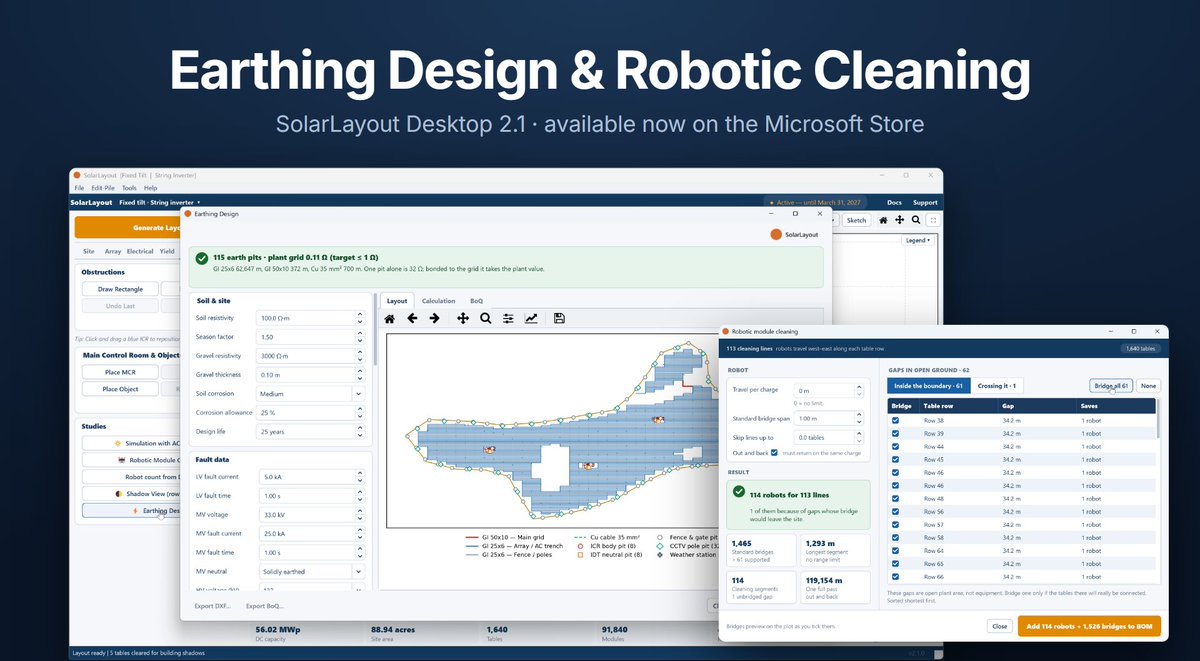Viewport: 1200px width, 661px height.
Task: Click the Sketch button in main window
Action: tap(857, 220)
